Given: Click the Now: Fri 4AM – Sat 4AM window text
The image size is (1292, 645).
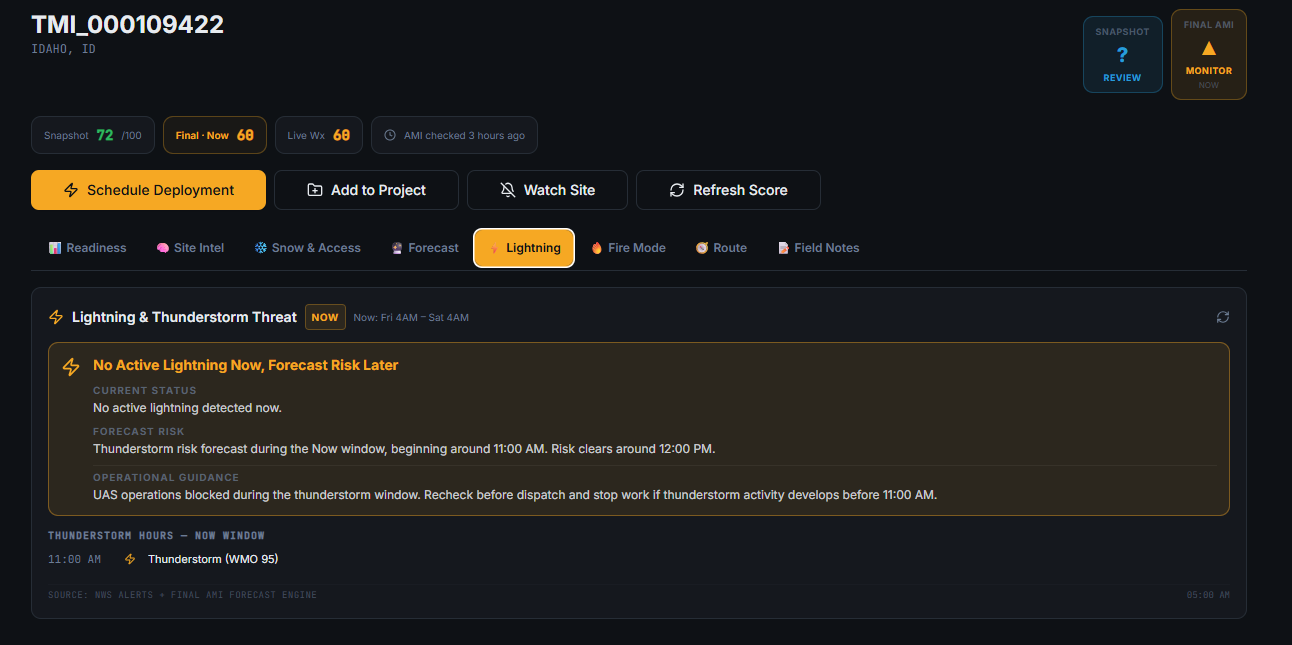Looking at the screenshot, I should coord(411,318).
